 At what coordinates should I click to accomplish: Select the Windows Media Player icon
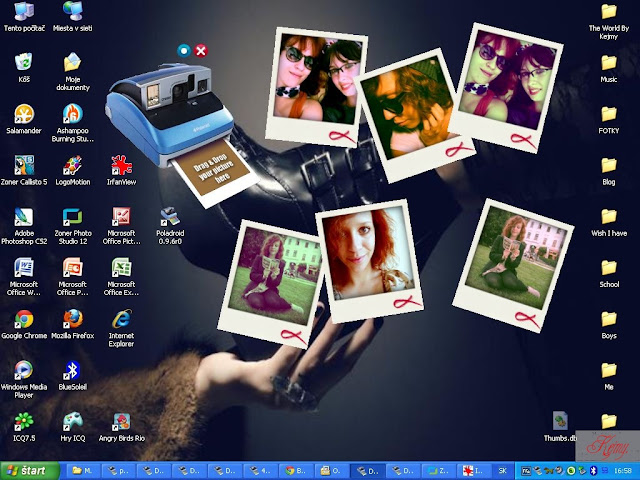(24, 380)
